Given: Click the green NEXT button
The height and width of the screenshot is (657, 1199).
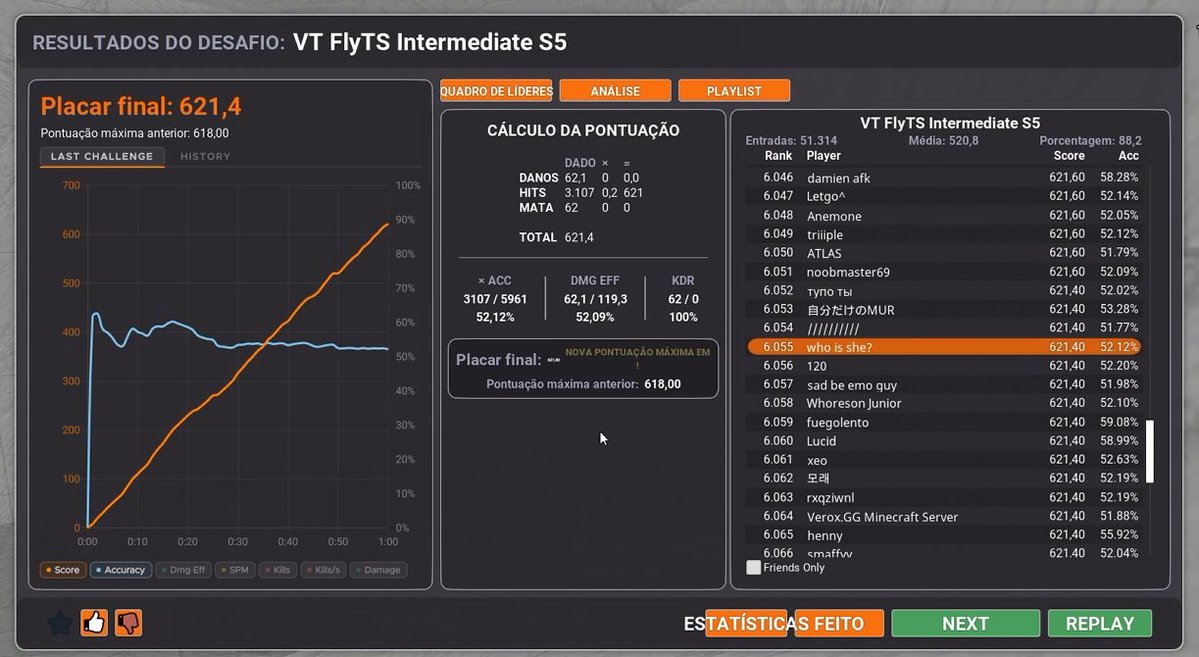Looking at the screenshot, I should click(965, 623).
